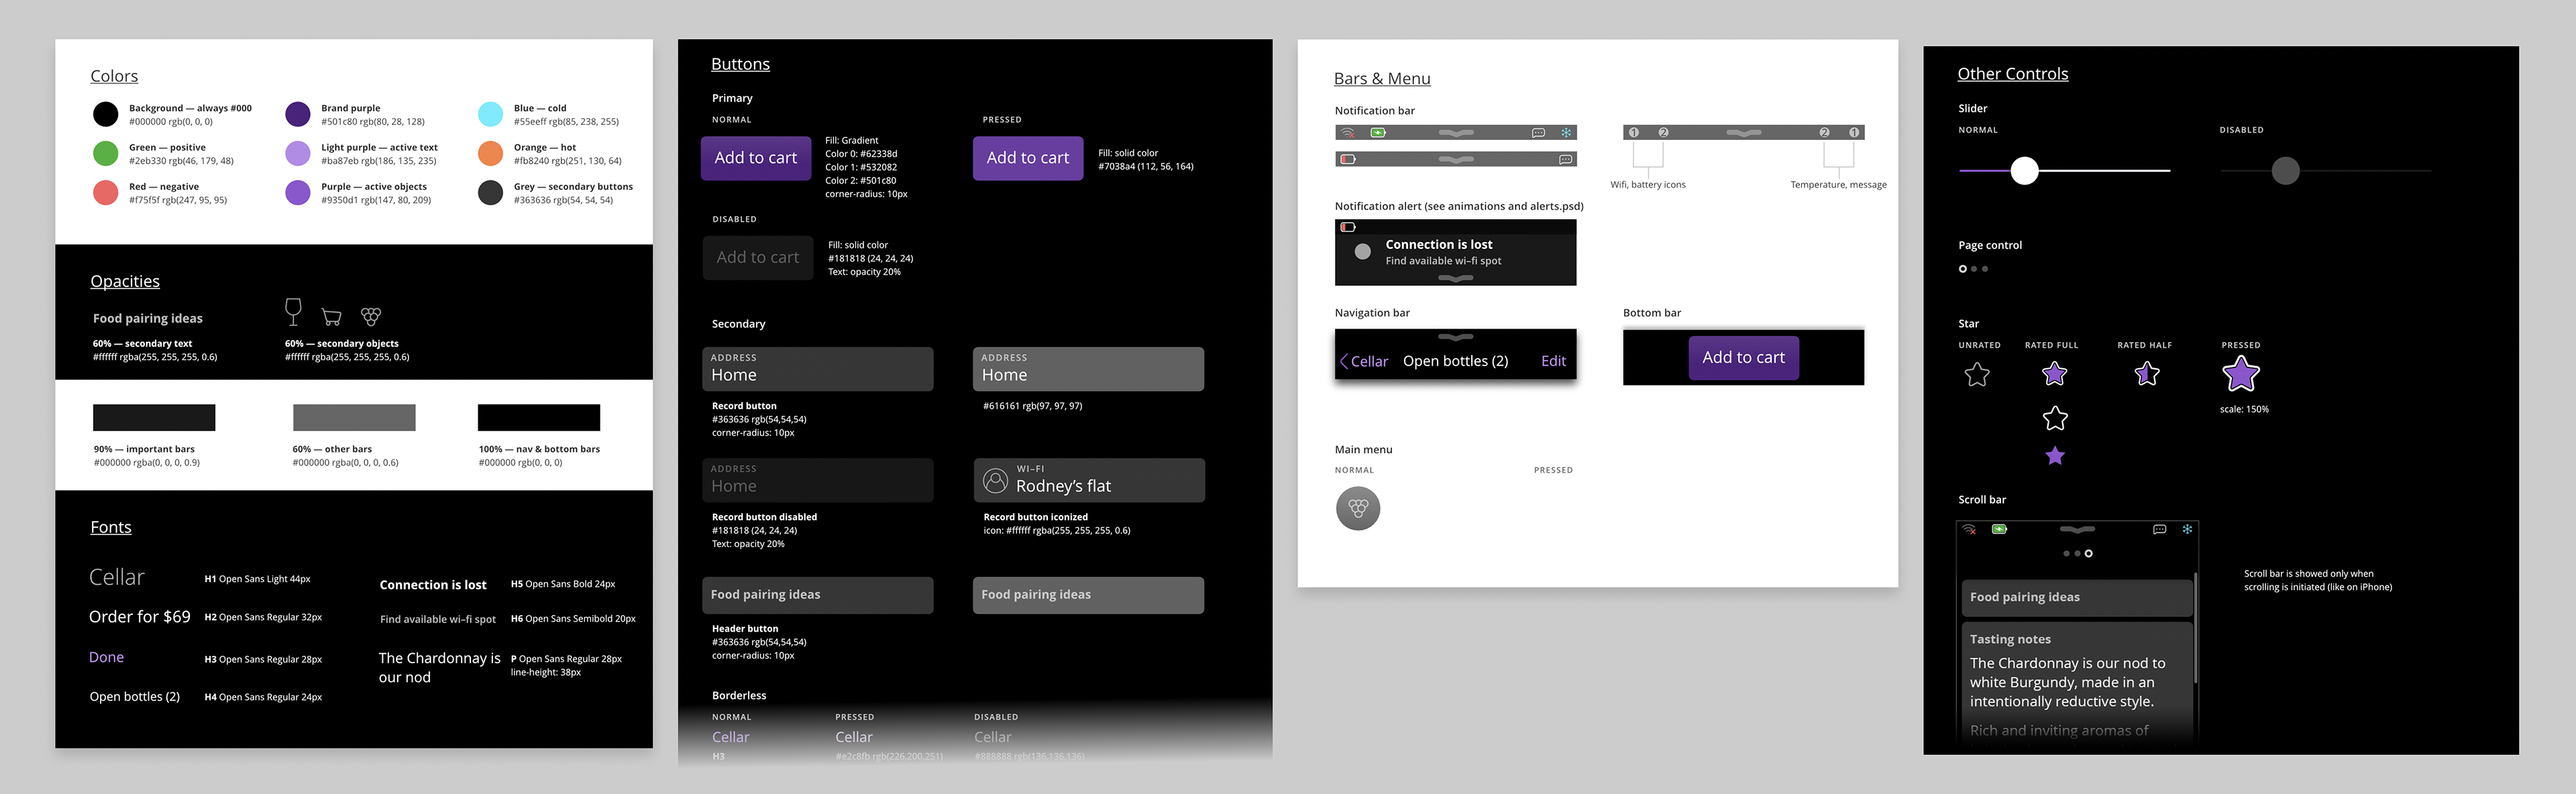
Task: Click the Normal primary Add to cart button
Action: click(x=756, y=158)
